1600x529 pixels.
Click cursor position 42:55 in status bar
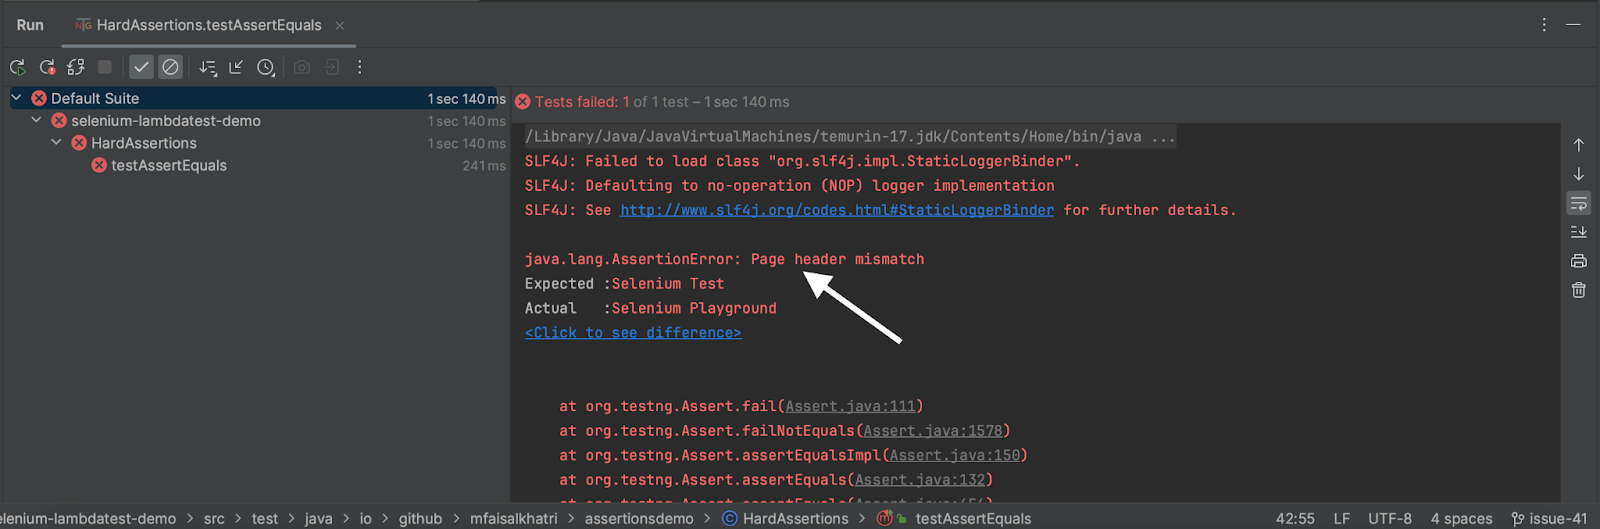(1295, 518)
